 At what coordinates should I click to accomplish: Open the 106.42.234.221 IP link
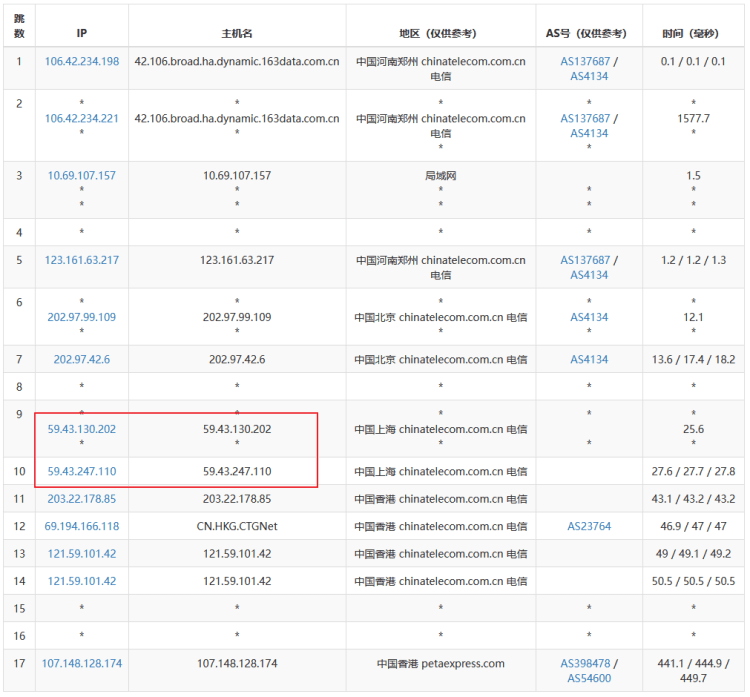point(82,119)
